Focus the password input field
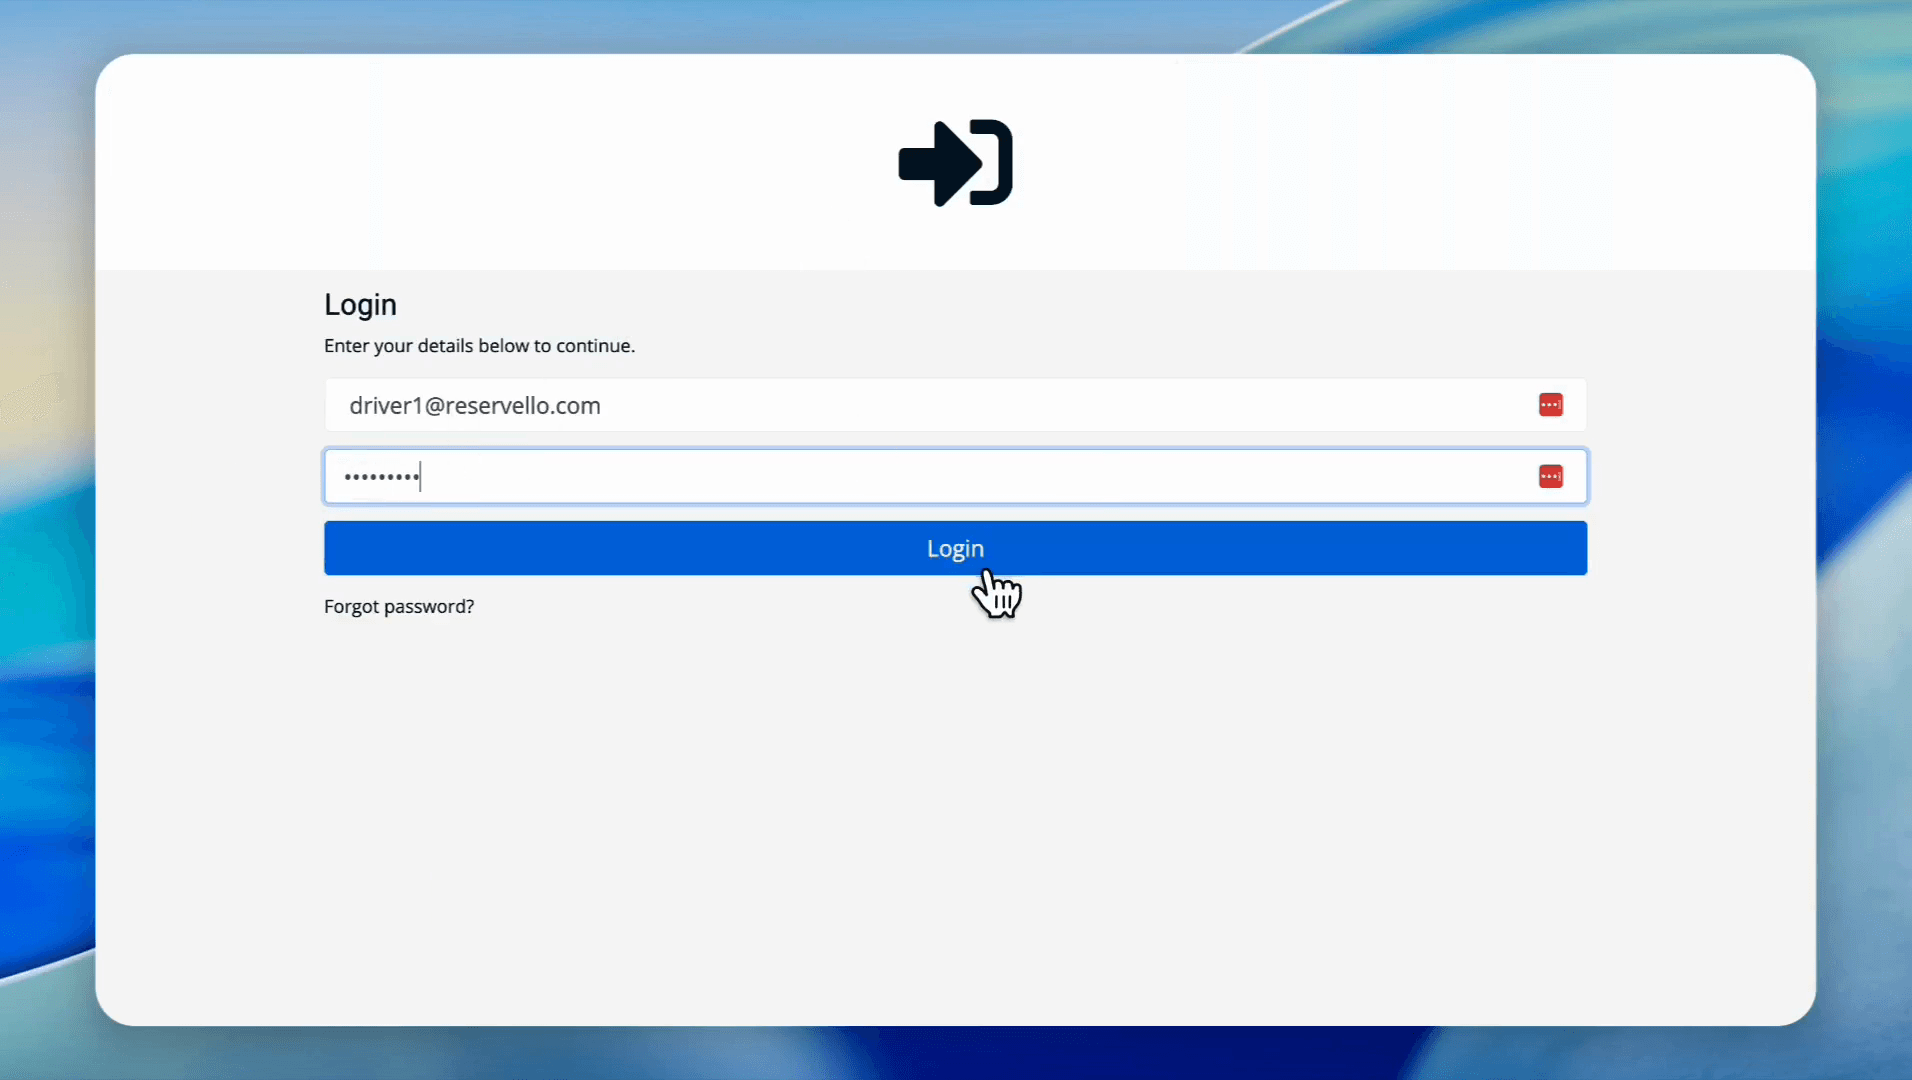Image resolution: width=1912 pixels, height=1080 pixels. click(955, 476)
